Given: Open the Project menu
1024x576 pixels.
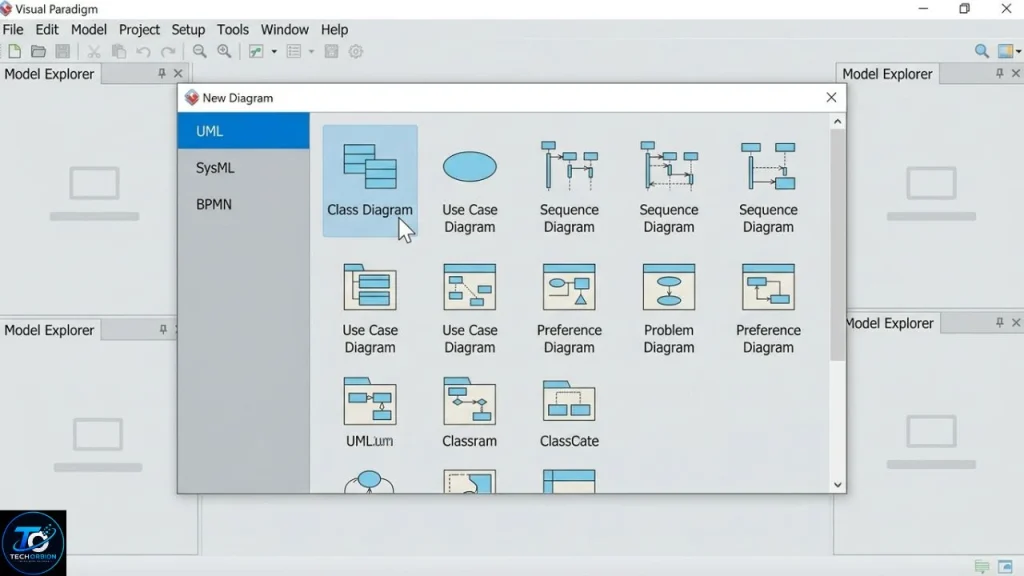Looking at the screenshot, I should coord(139,29).
